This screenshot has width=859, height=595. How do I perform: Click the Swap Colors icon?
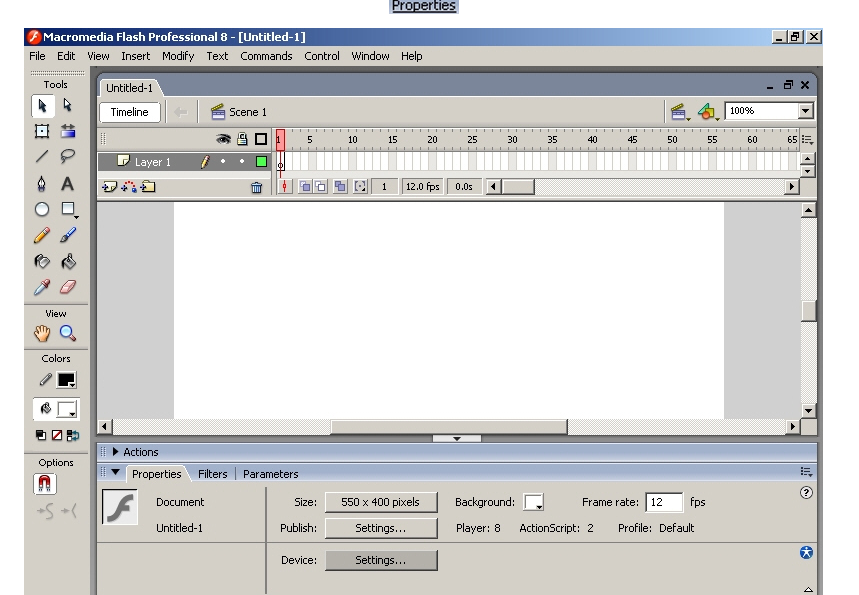point(72,435)
